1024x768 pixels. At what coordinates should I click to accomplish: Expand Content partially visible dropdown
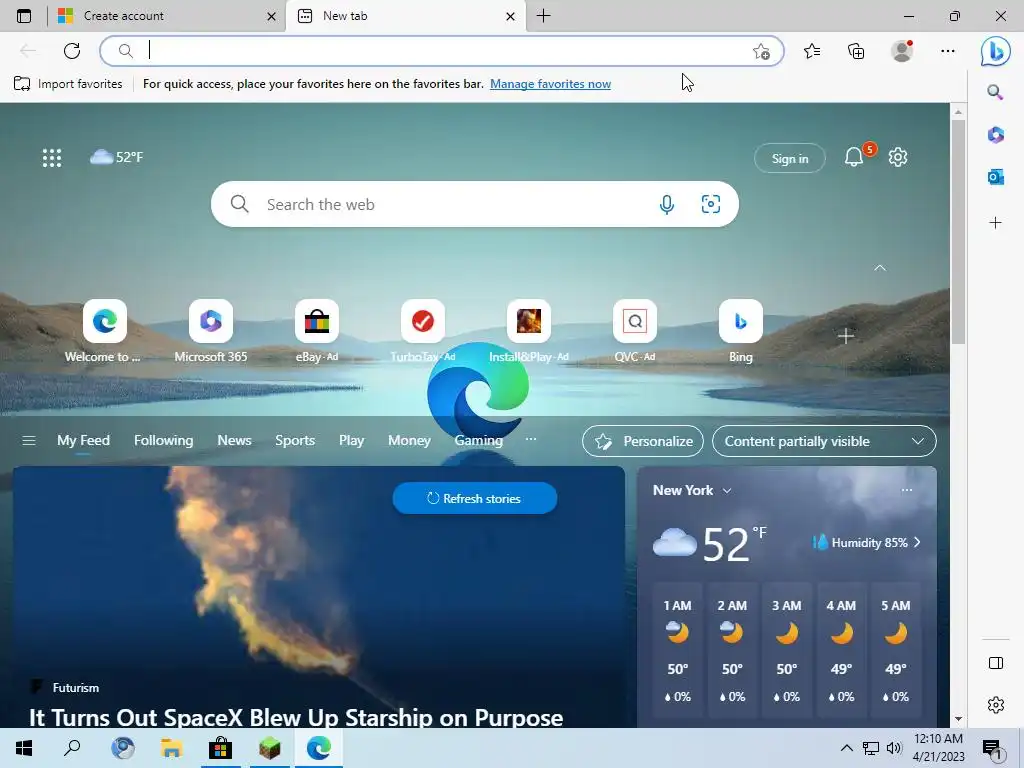tap(824, 441)
